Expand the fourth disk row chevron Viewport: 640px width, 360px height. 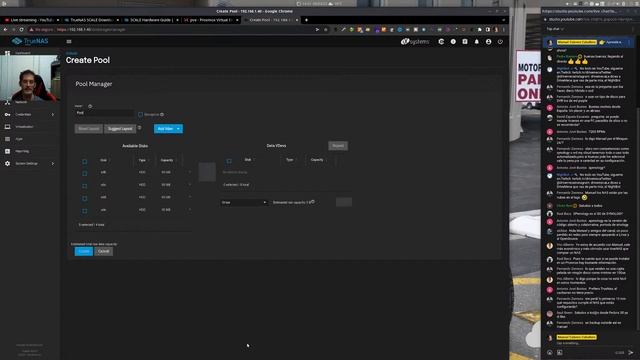[x=189, y=210]
